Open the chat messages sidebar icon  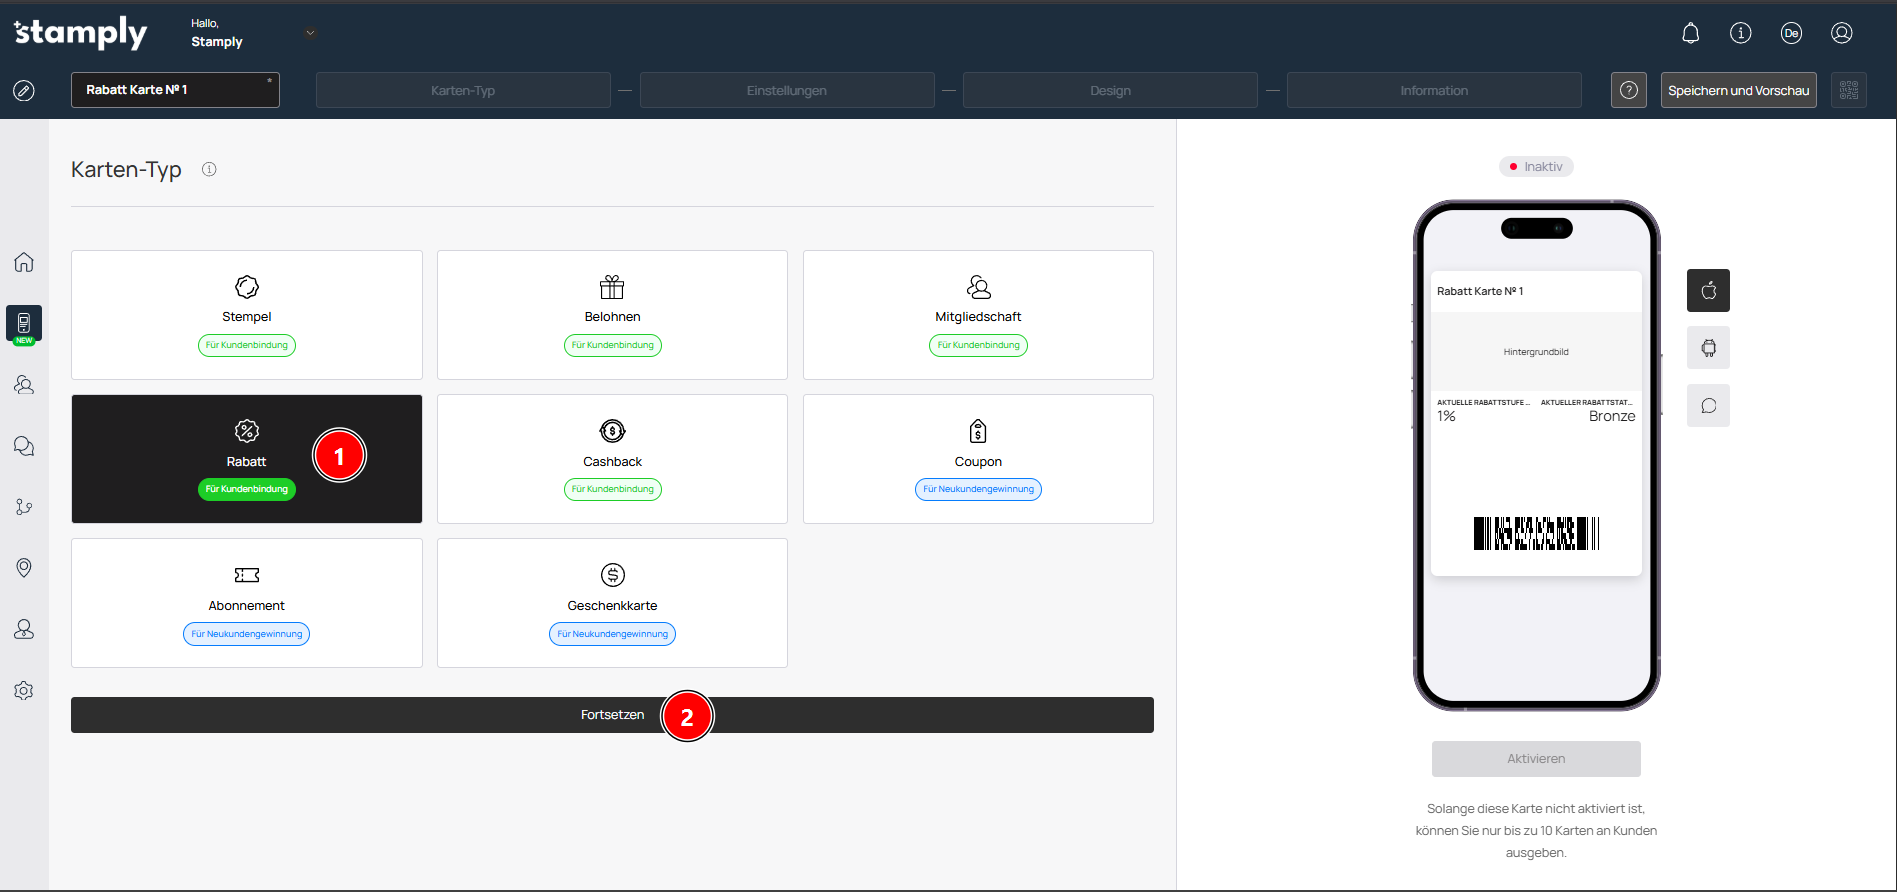tap(24, 446)
